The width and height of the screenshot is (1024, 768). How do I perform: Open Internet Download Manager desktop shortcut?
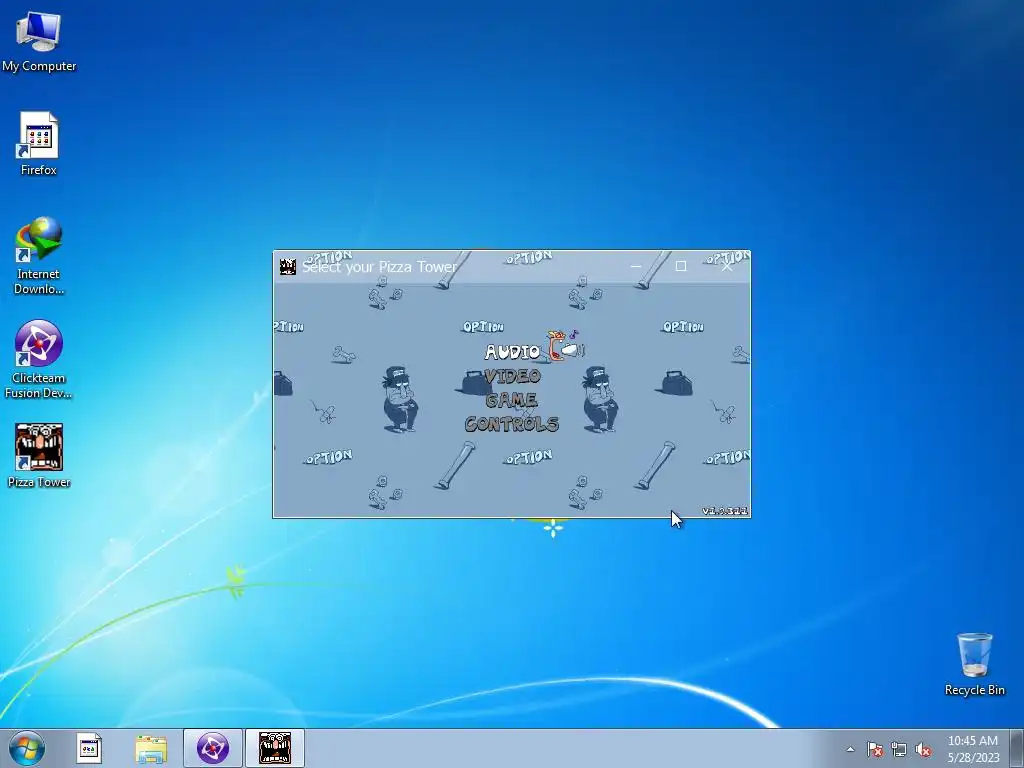(x=39, y=255)
